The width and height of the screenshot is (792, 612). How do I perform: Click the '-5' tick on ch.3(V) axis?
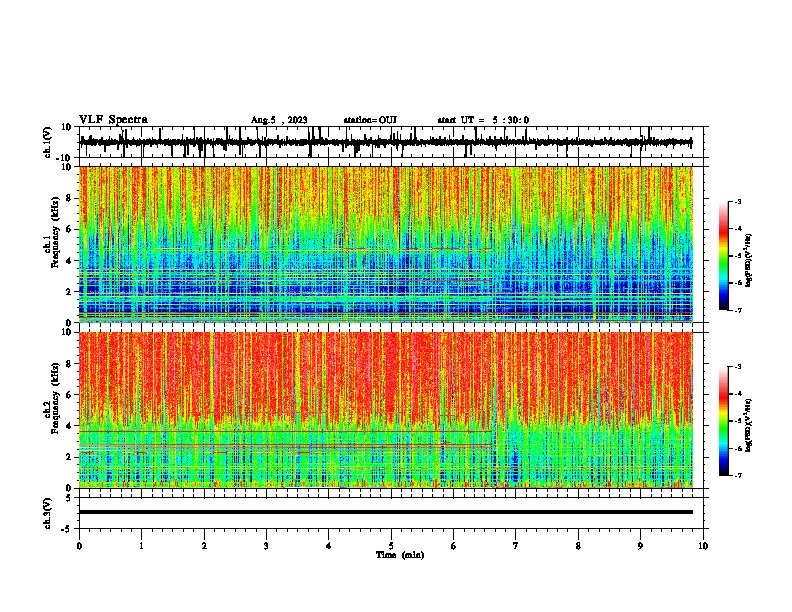[x=67, y=529]
